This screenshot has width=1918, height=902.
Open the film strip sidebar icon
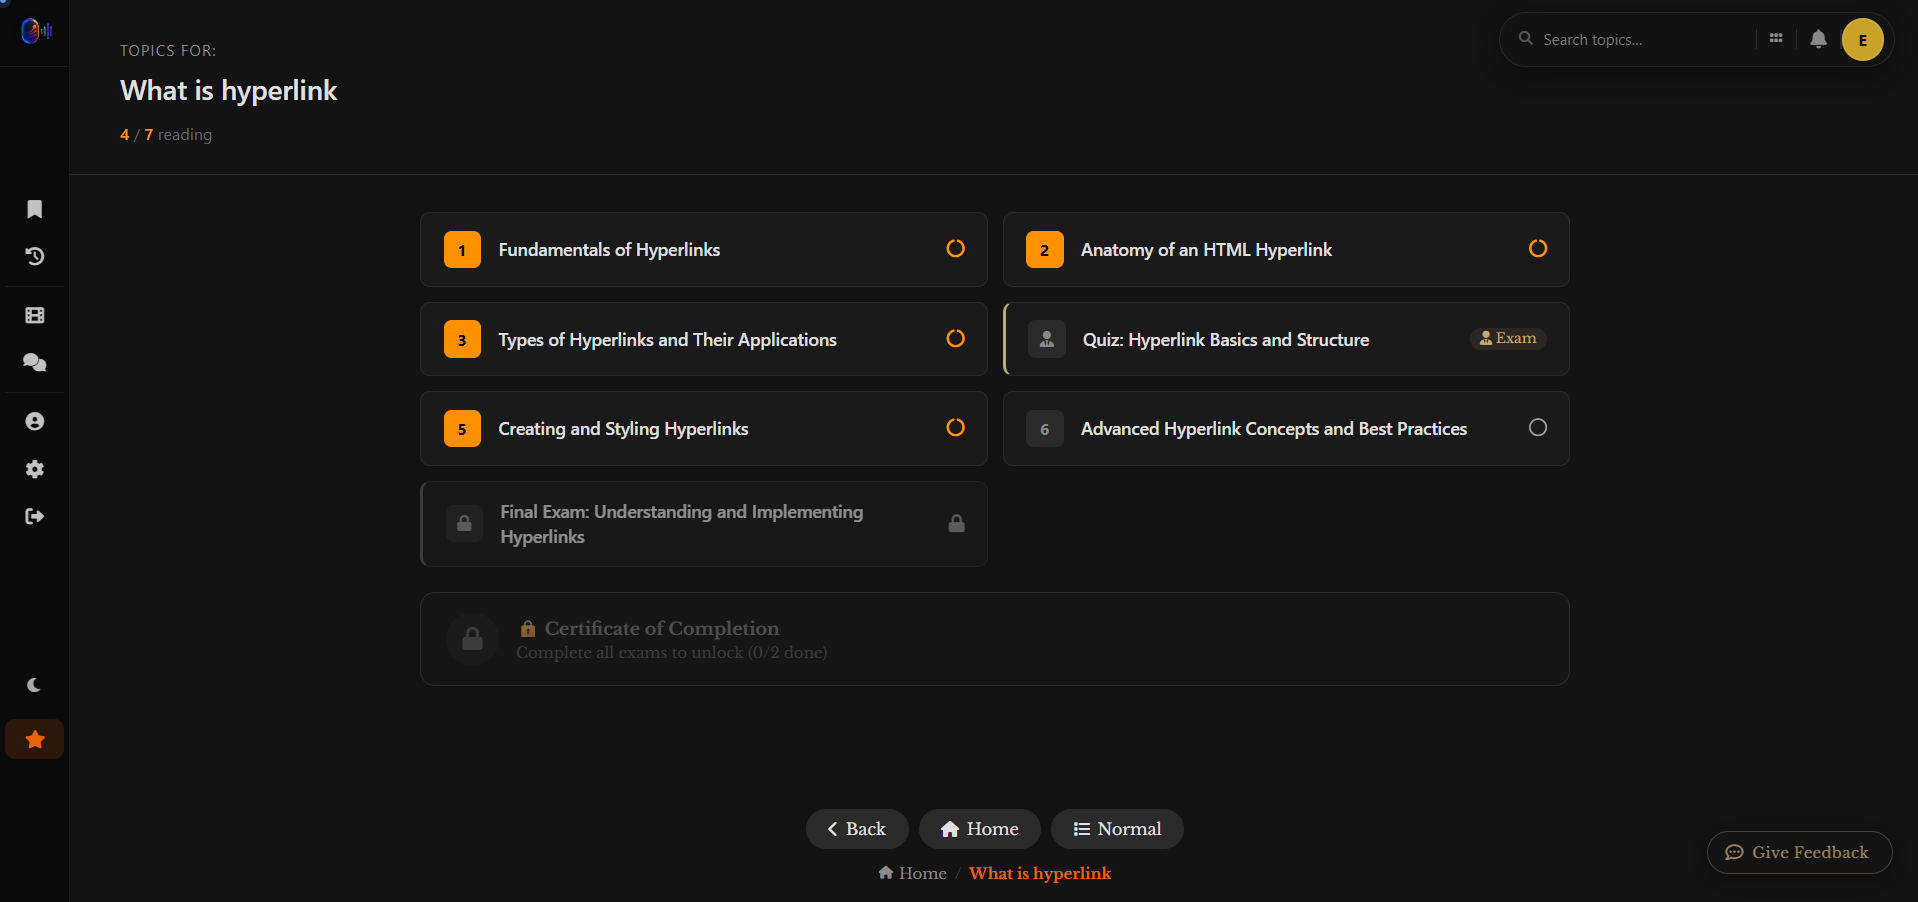point(35,315)
